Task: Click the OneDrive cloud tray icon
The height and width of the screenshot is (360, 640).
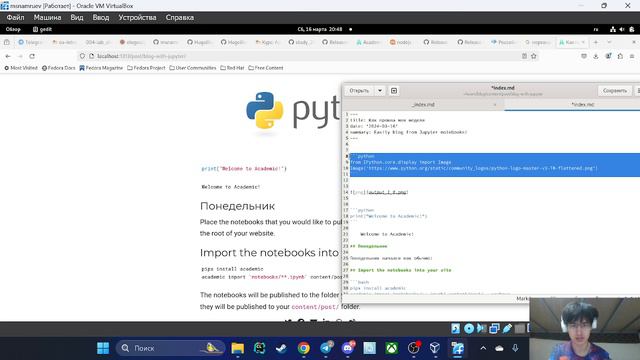Action: 499,348
